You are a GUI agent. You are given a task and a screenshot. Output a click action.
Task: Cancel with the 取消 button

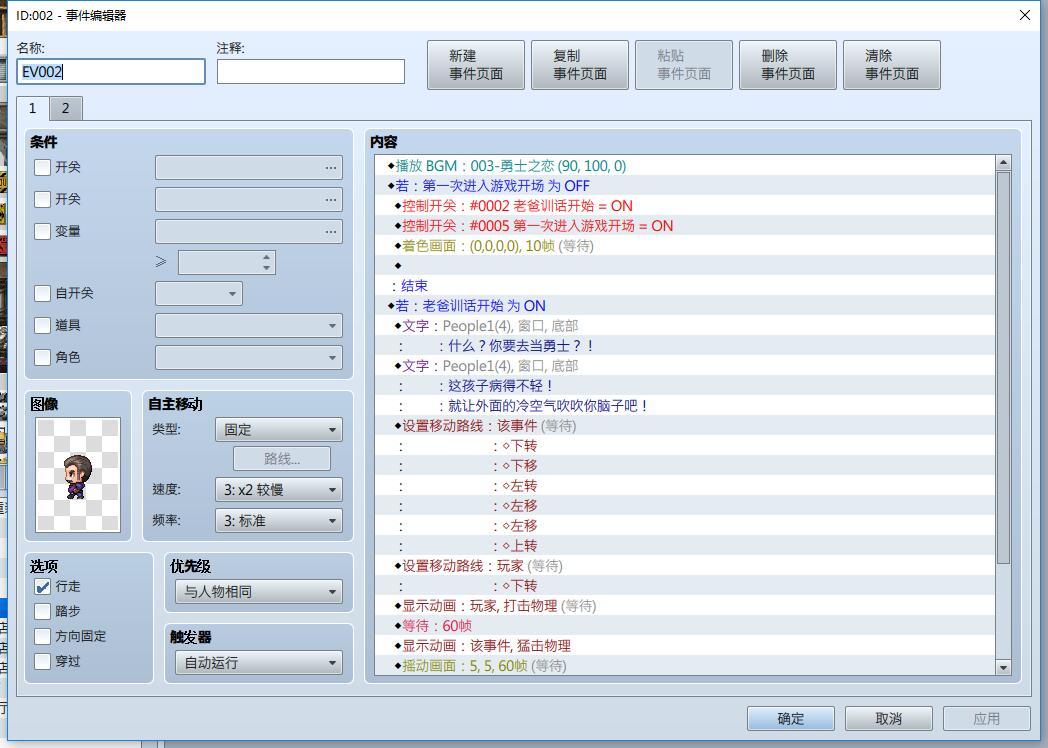point(888,719)
